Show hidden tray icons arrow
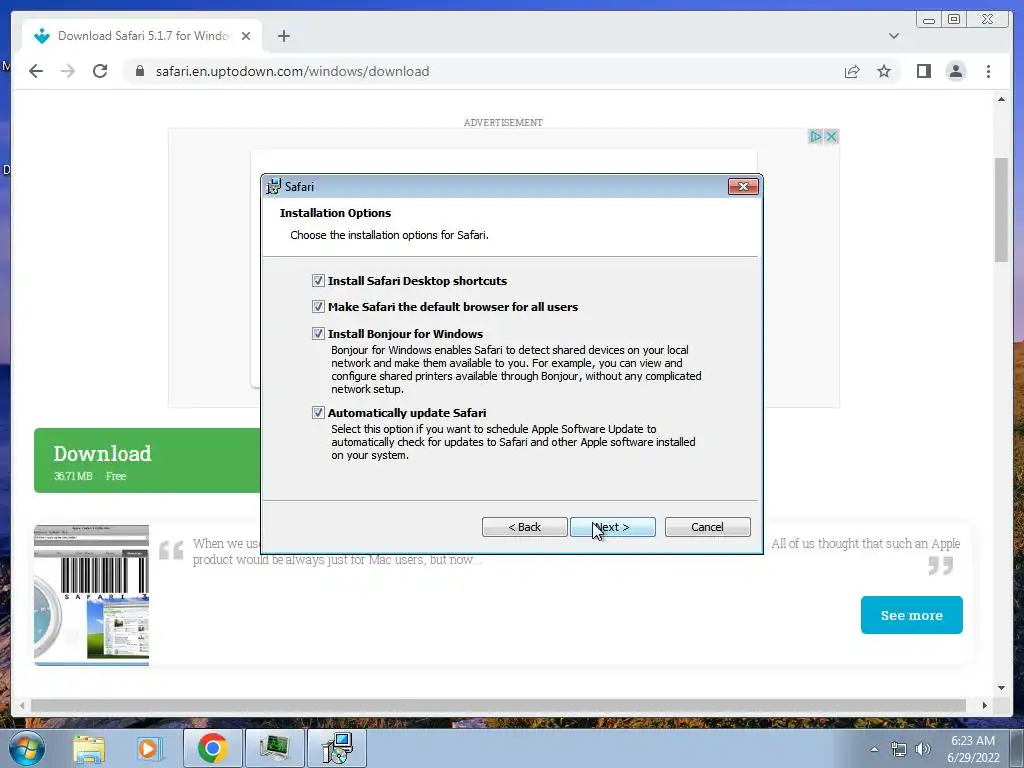The image size is (1024, 768). pos(874,749)
